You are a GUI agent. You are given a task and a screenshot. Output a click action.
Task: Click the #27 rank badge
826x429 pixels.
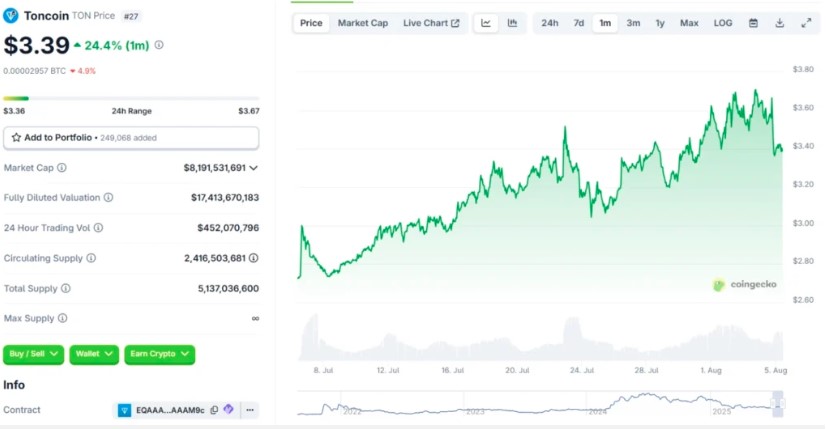coord(131,16)
